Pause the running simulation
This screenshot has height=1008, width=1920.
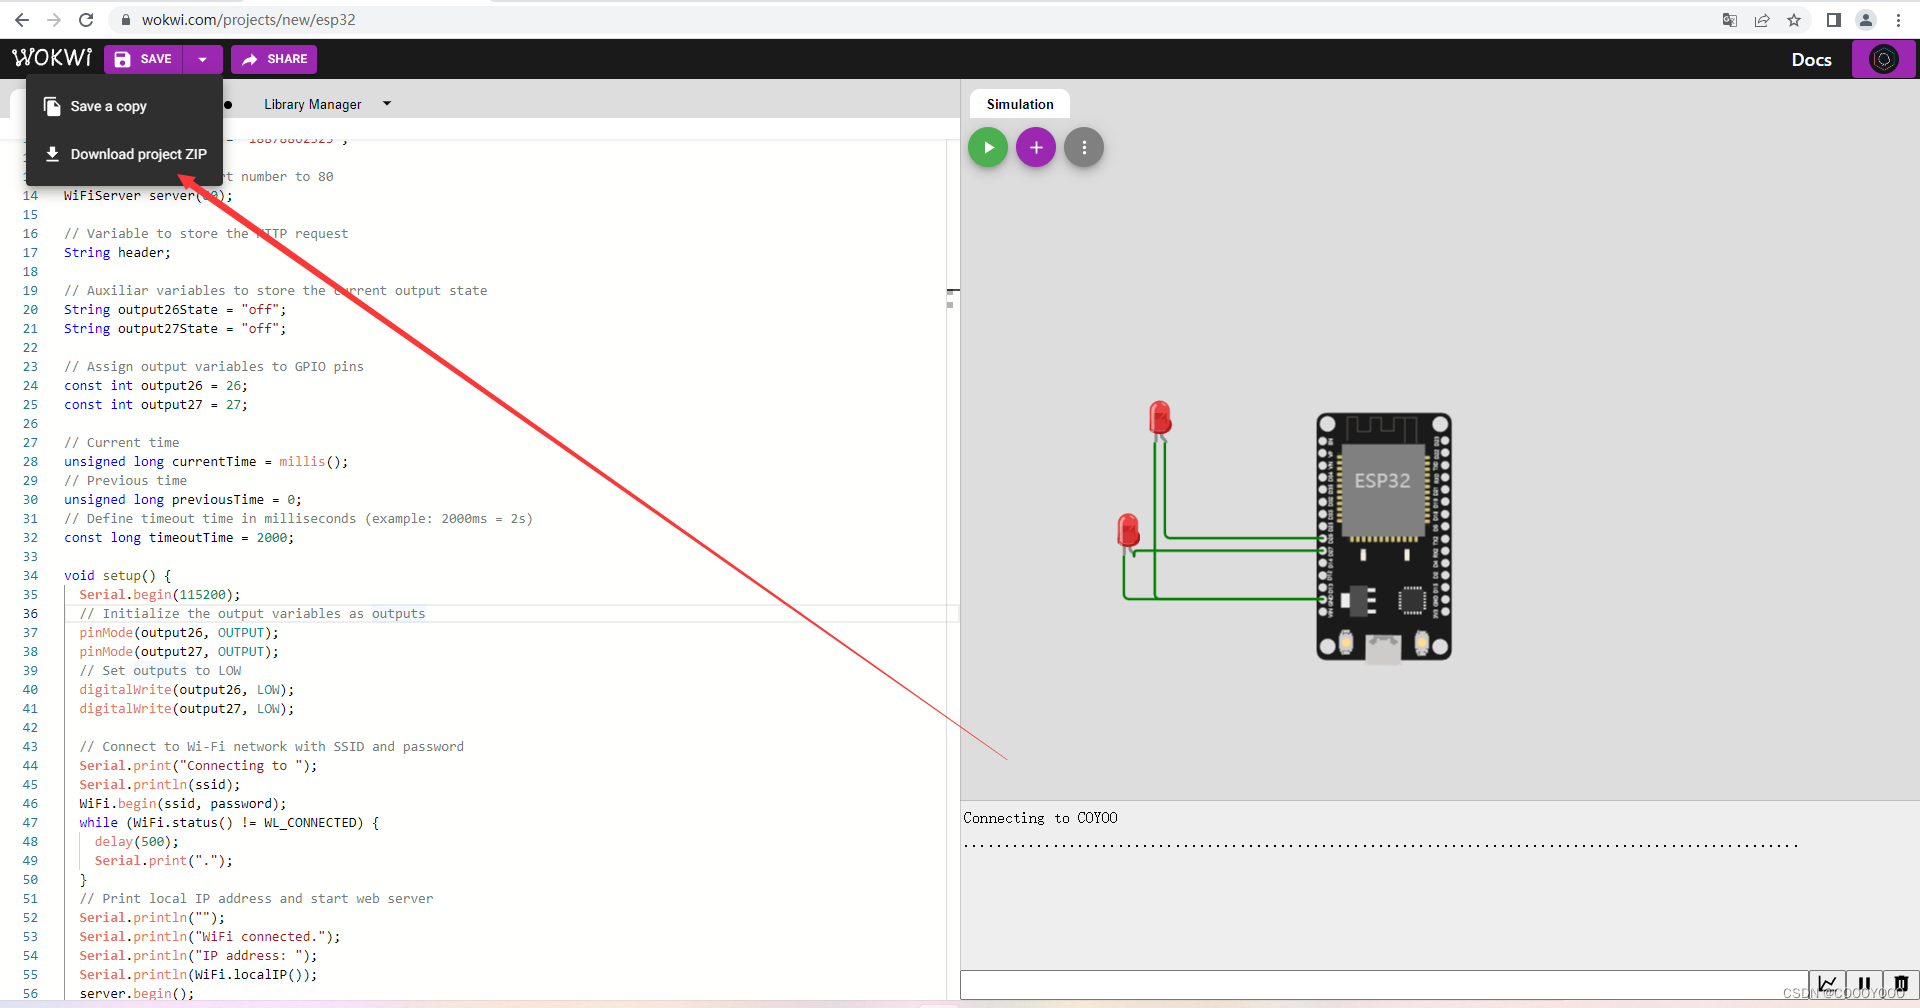[x=1865, y=983]
